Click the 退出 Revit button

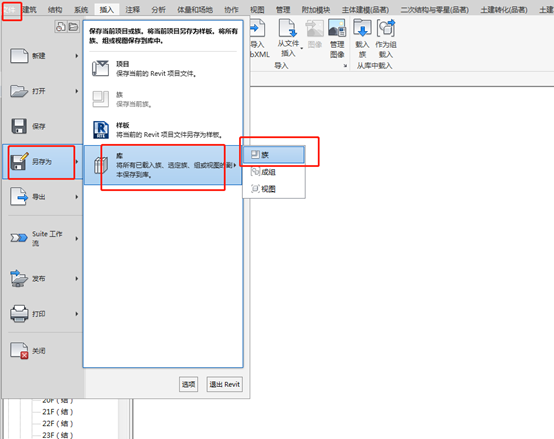pyautogui.click(x=224, y=384)
